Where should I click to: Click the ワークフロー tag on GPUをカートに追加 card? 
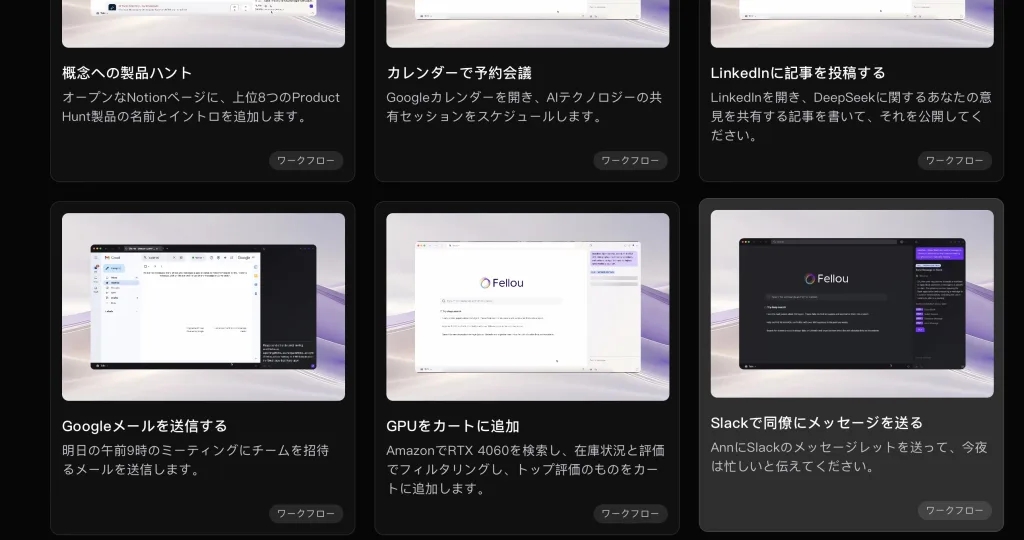630,514
